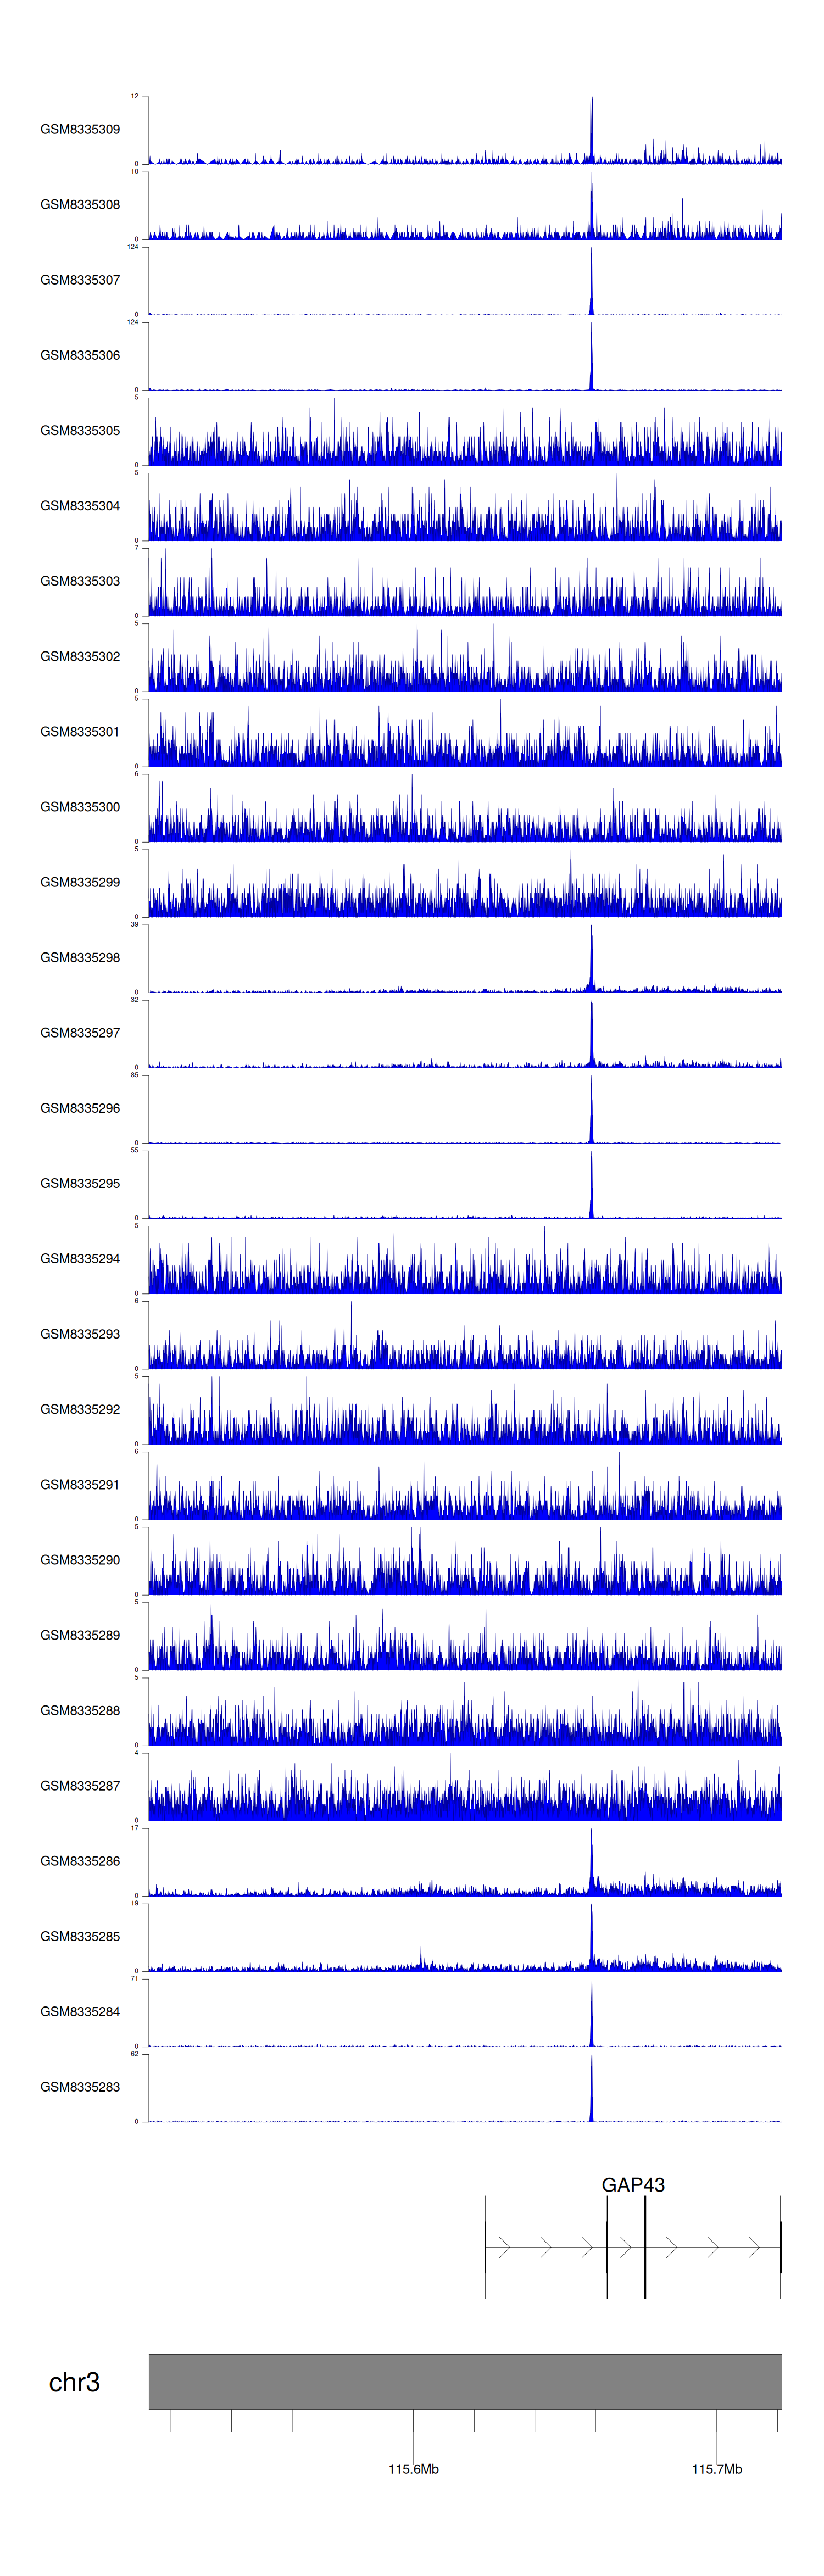Click the GSM8335283 track label

coord(80,2087)
